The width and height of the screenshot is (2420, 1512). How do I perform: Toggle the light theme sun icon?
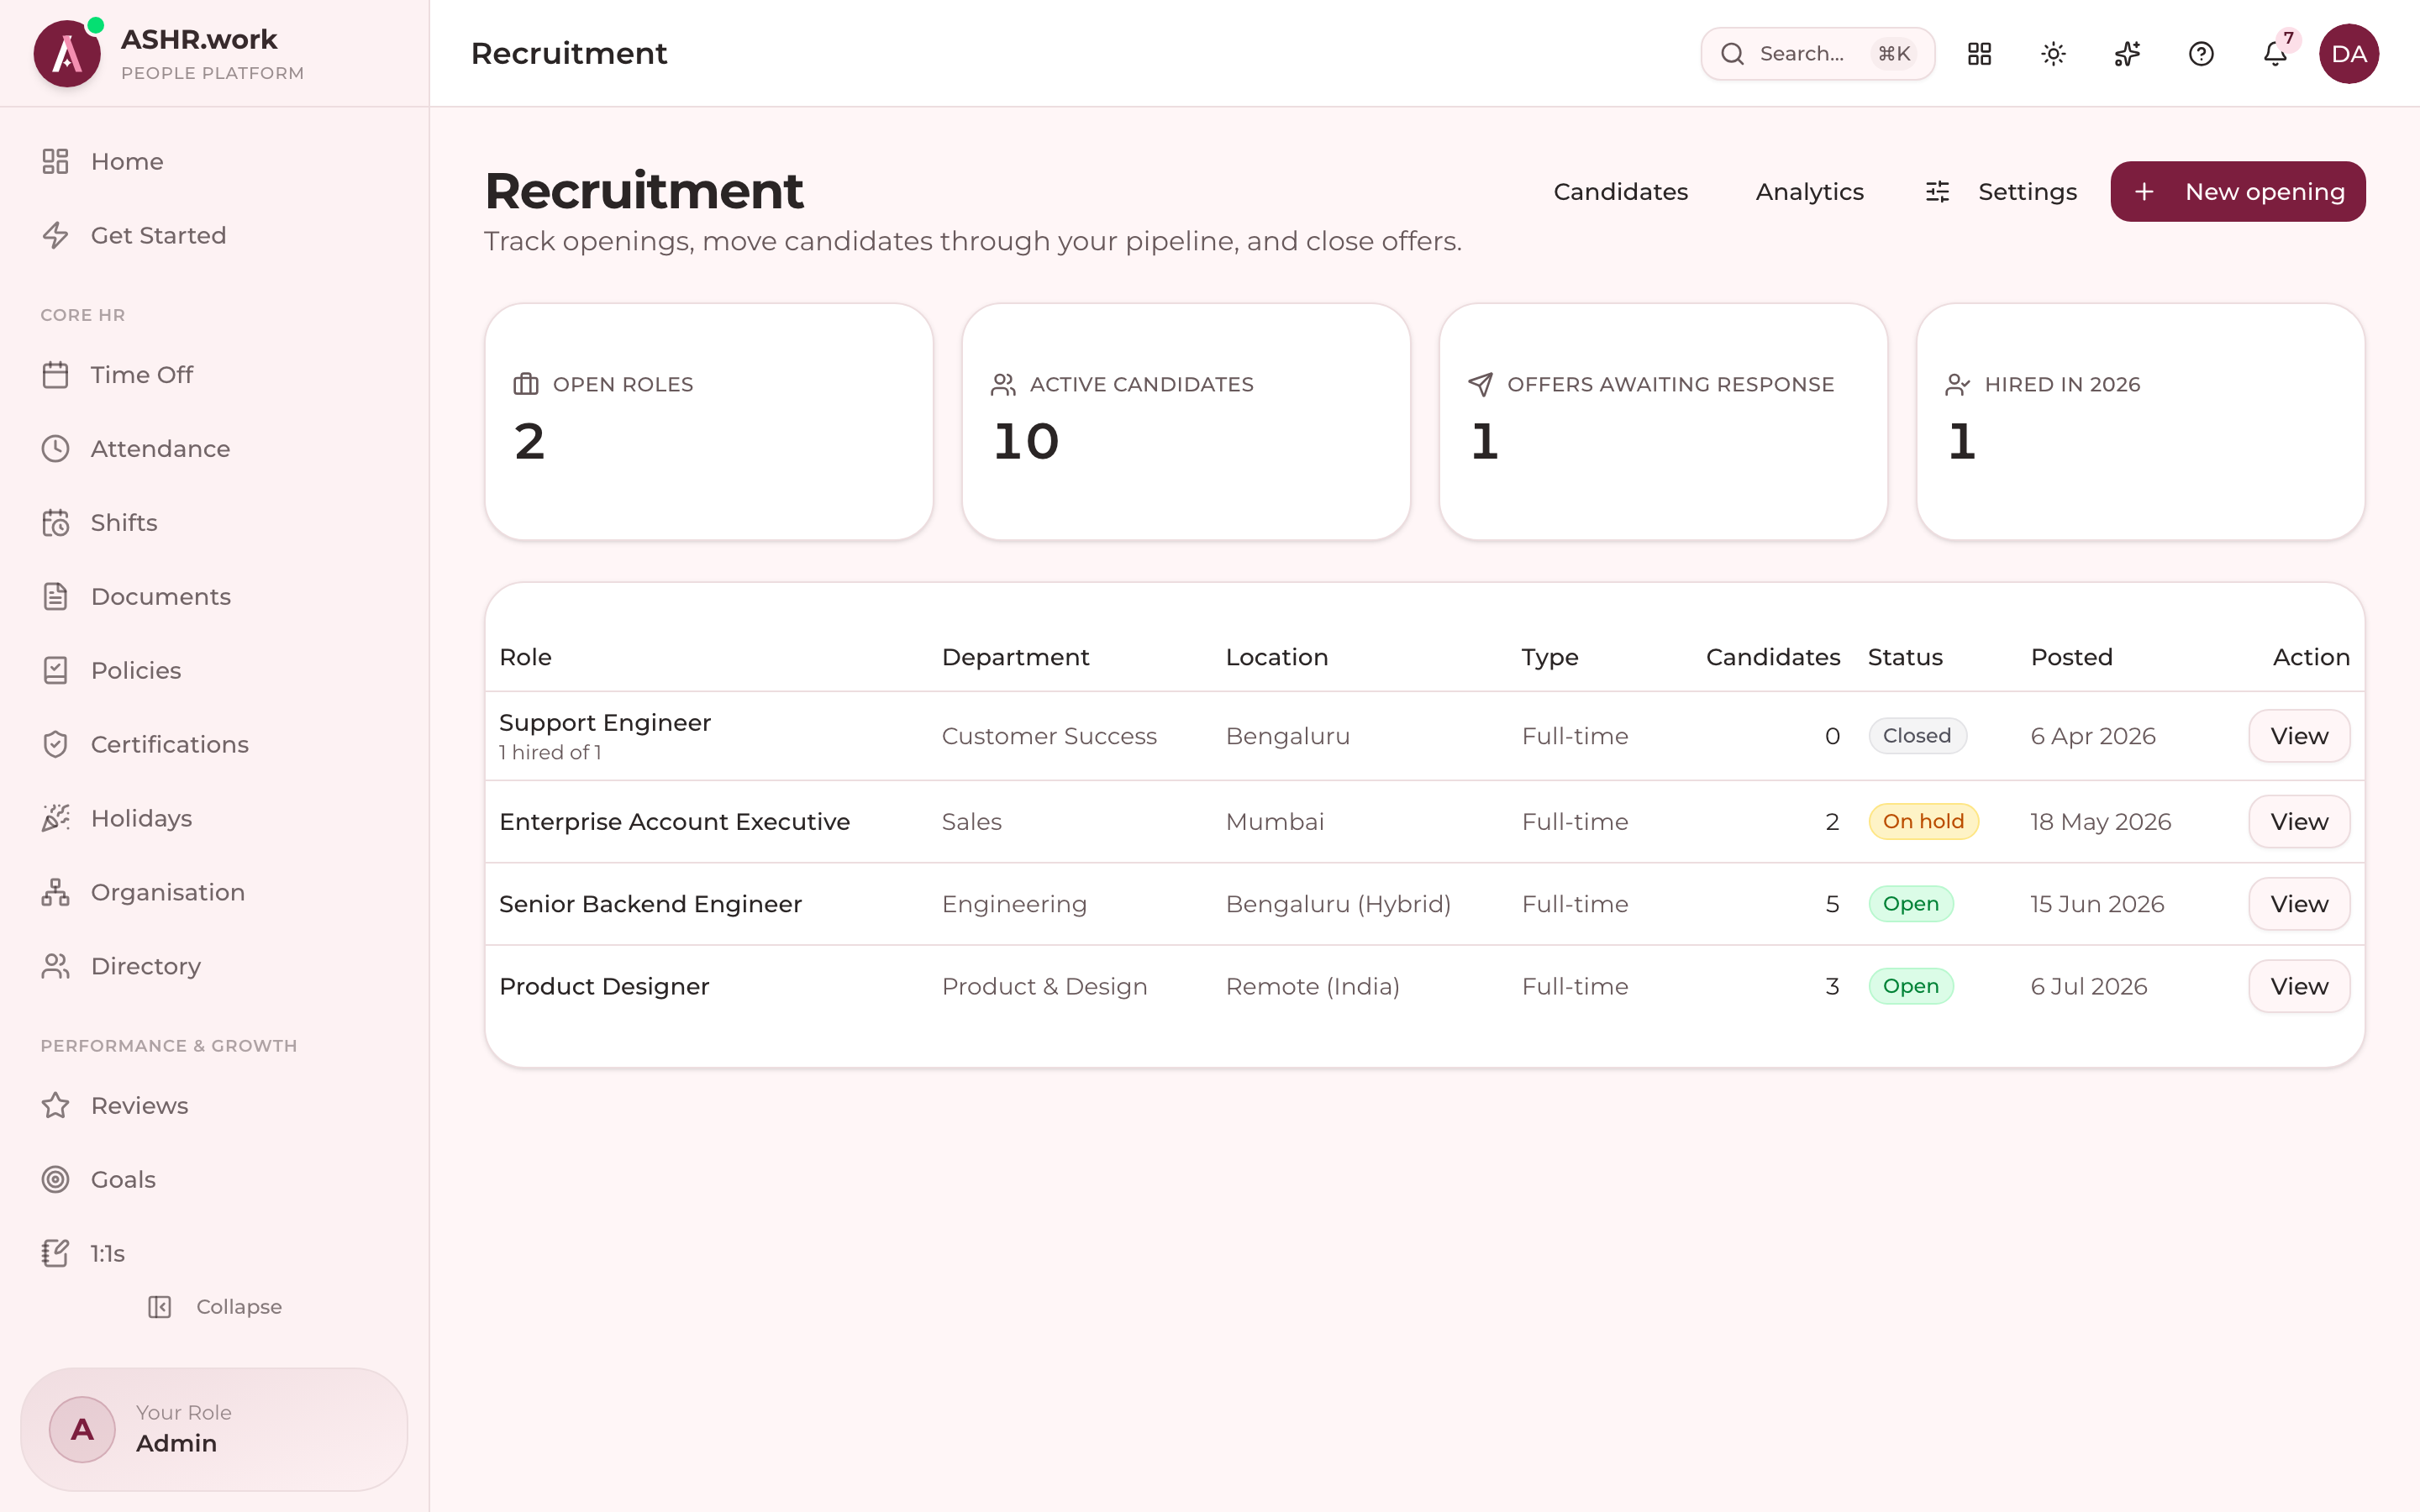(x=2053, y=54)
